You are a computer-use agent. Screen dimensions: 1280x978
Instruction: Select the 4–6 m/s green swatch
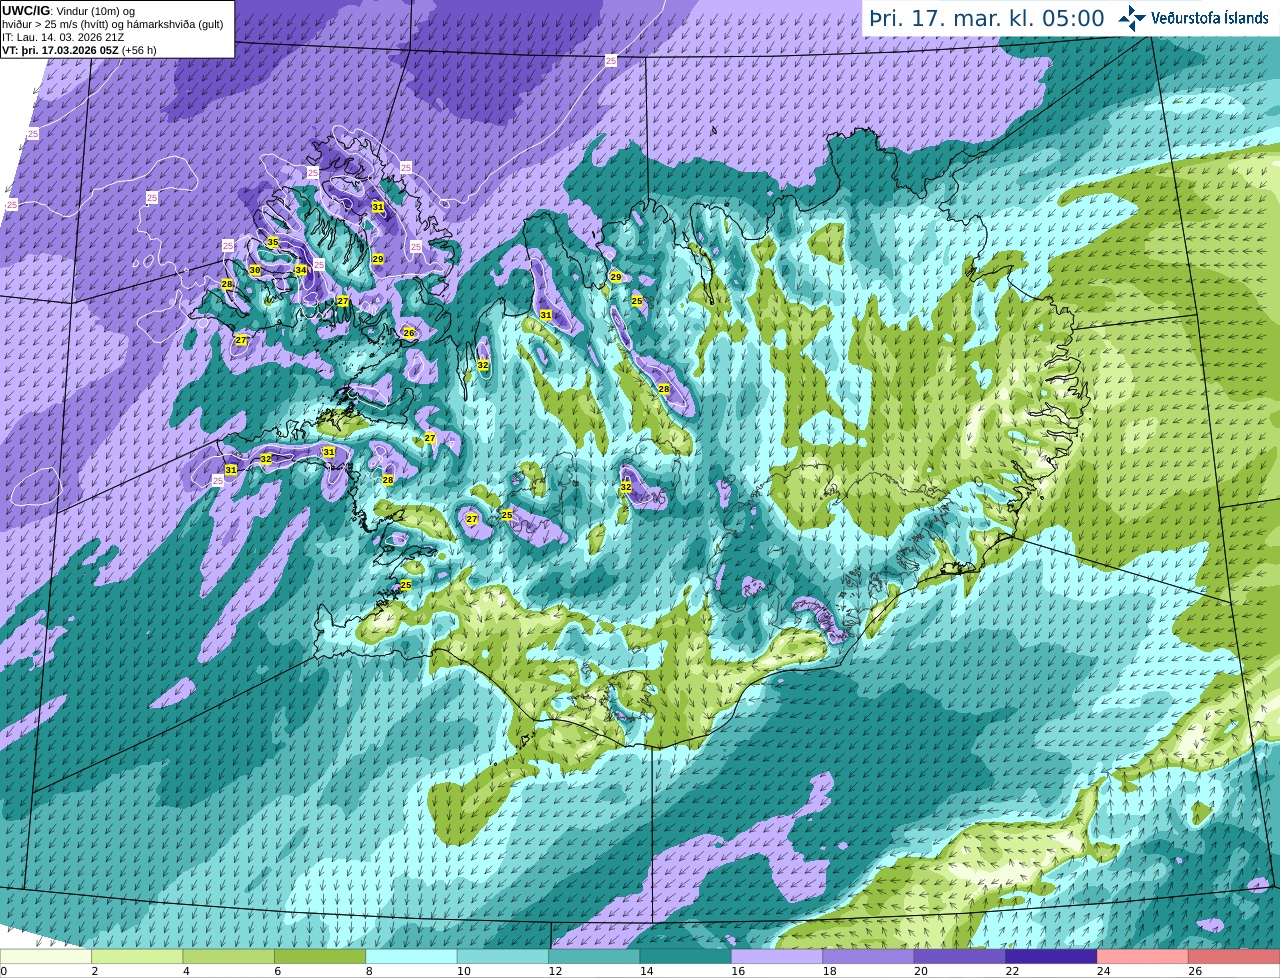pos(229,956)
